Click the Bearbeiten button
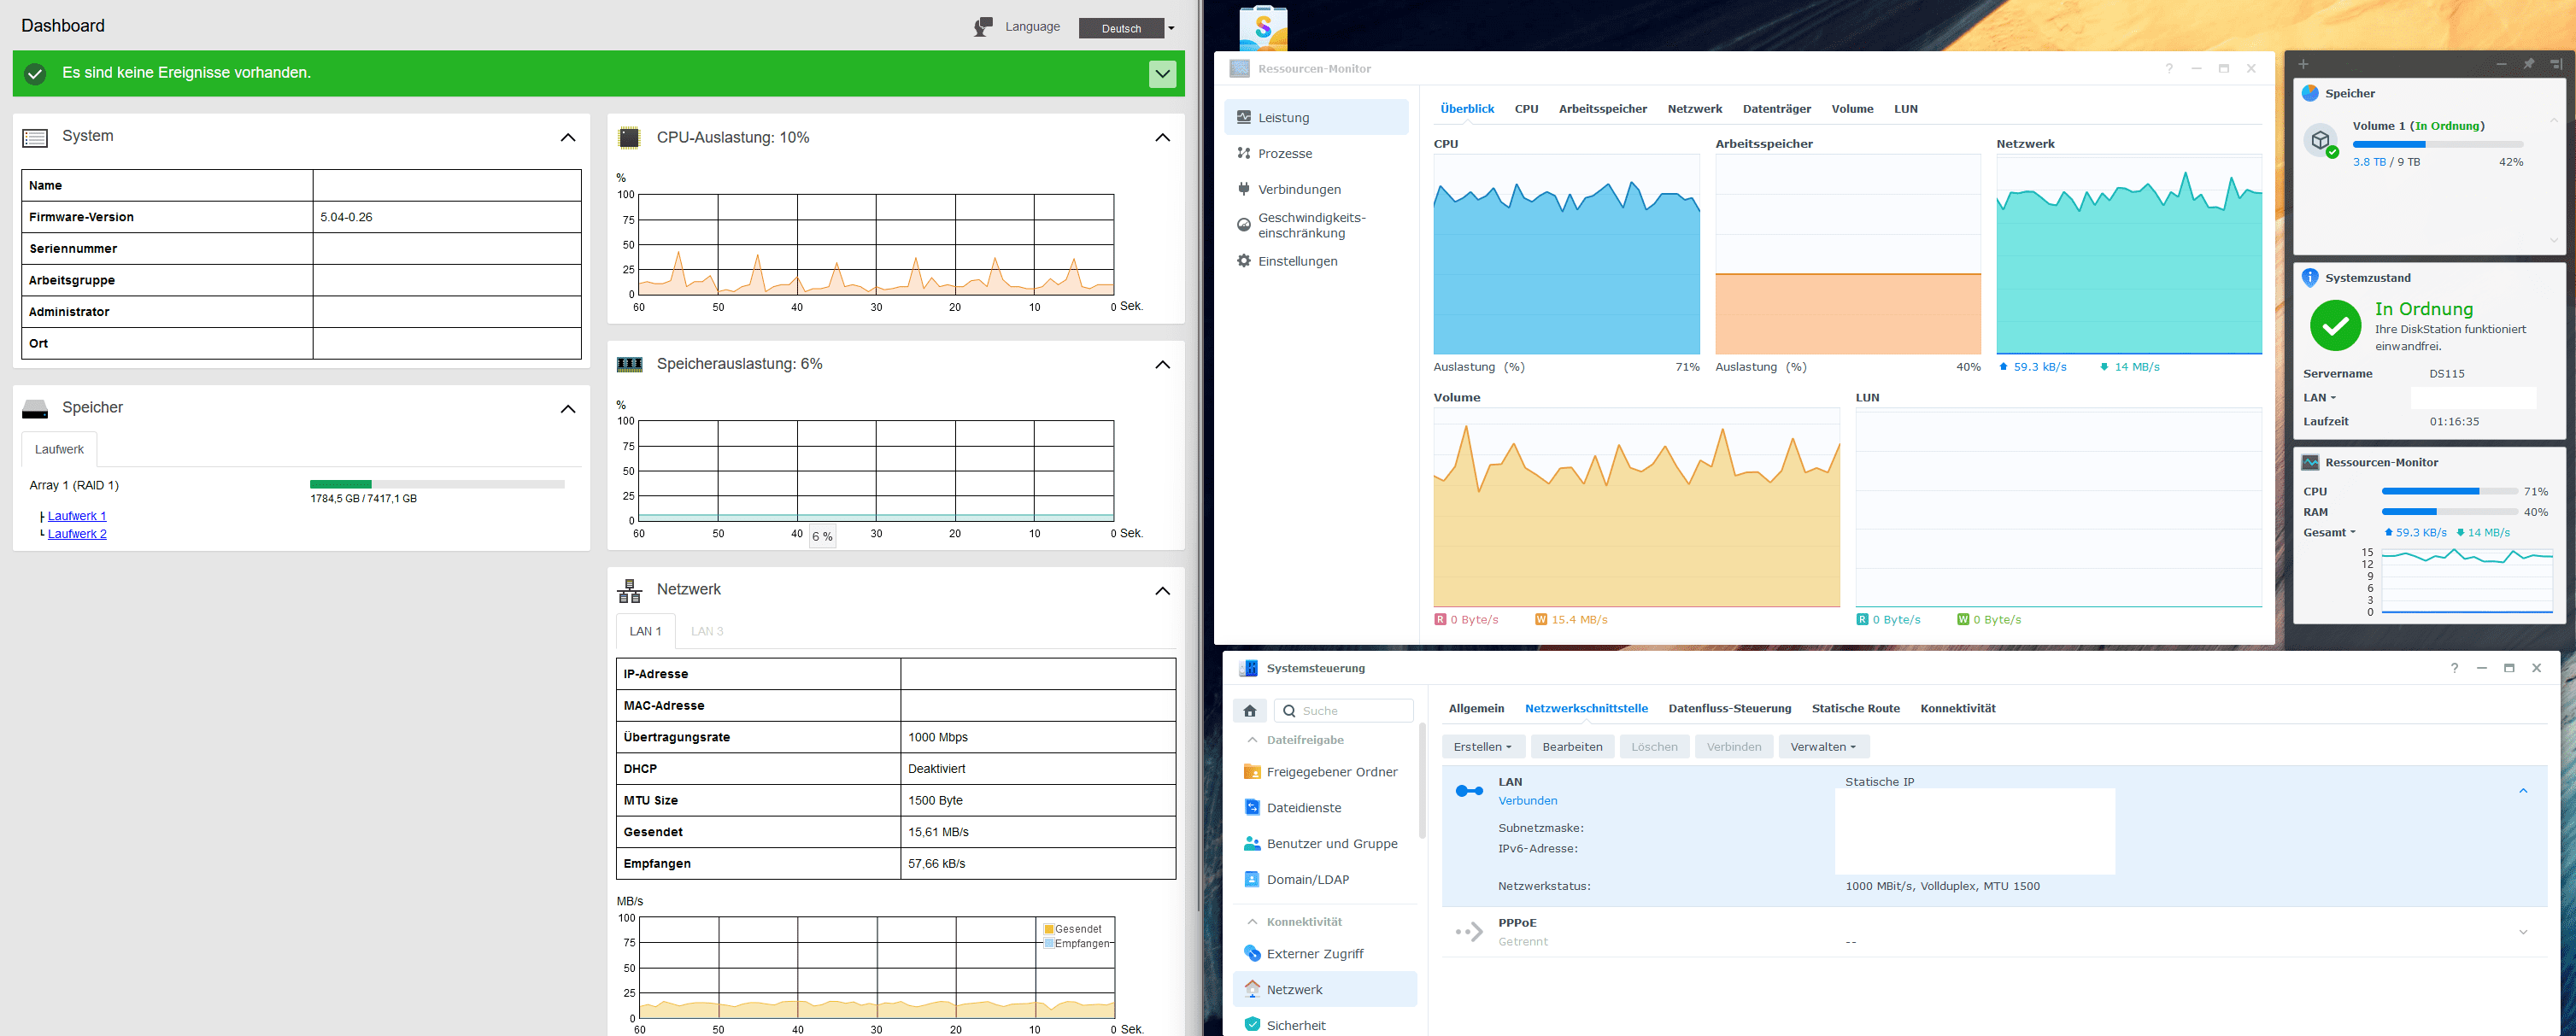The image size is (2576, 1036). click(1572, 747)
